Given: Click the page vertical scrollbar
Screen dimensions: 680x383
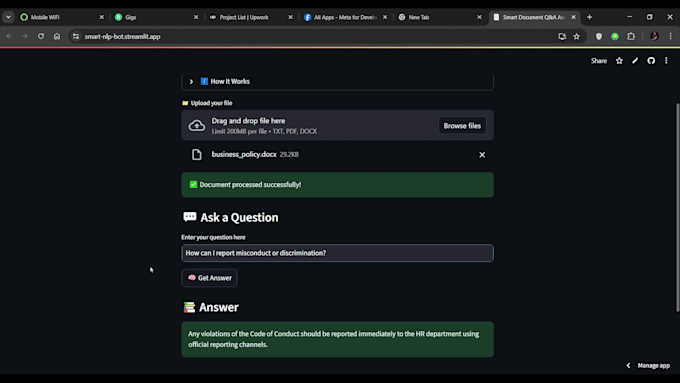Looking at the screenshot, I should [x=677, y=207].
